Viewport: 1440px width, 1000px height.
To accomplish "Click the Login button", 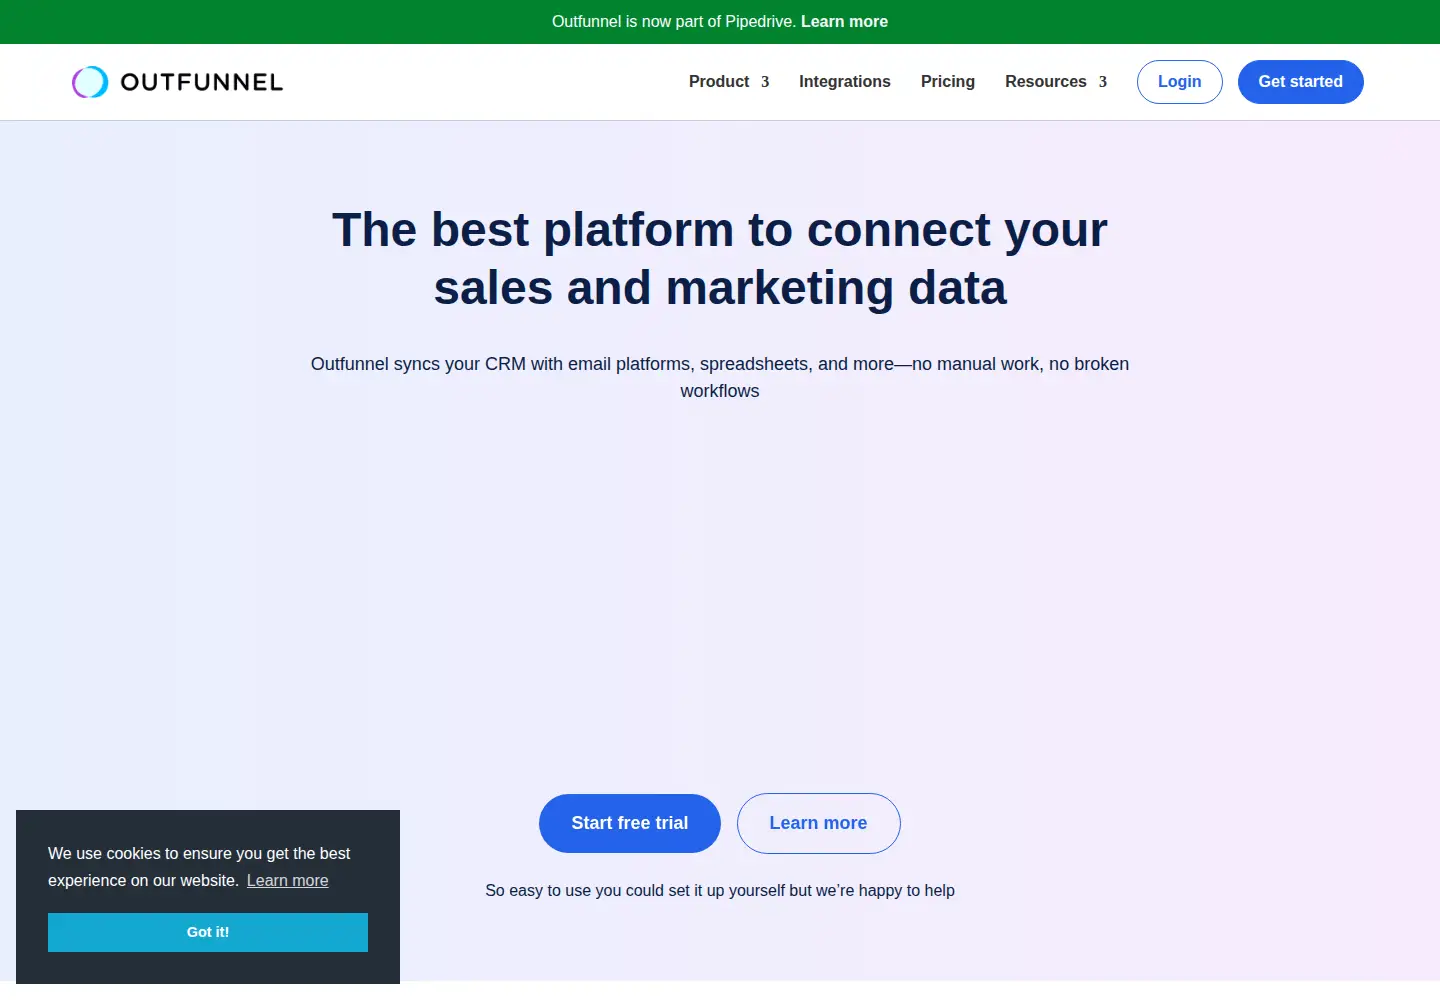I will 1180,82.
